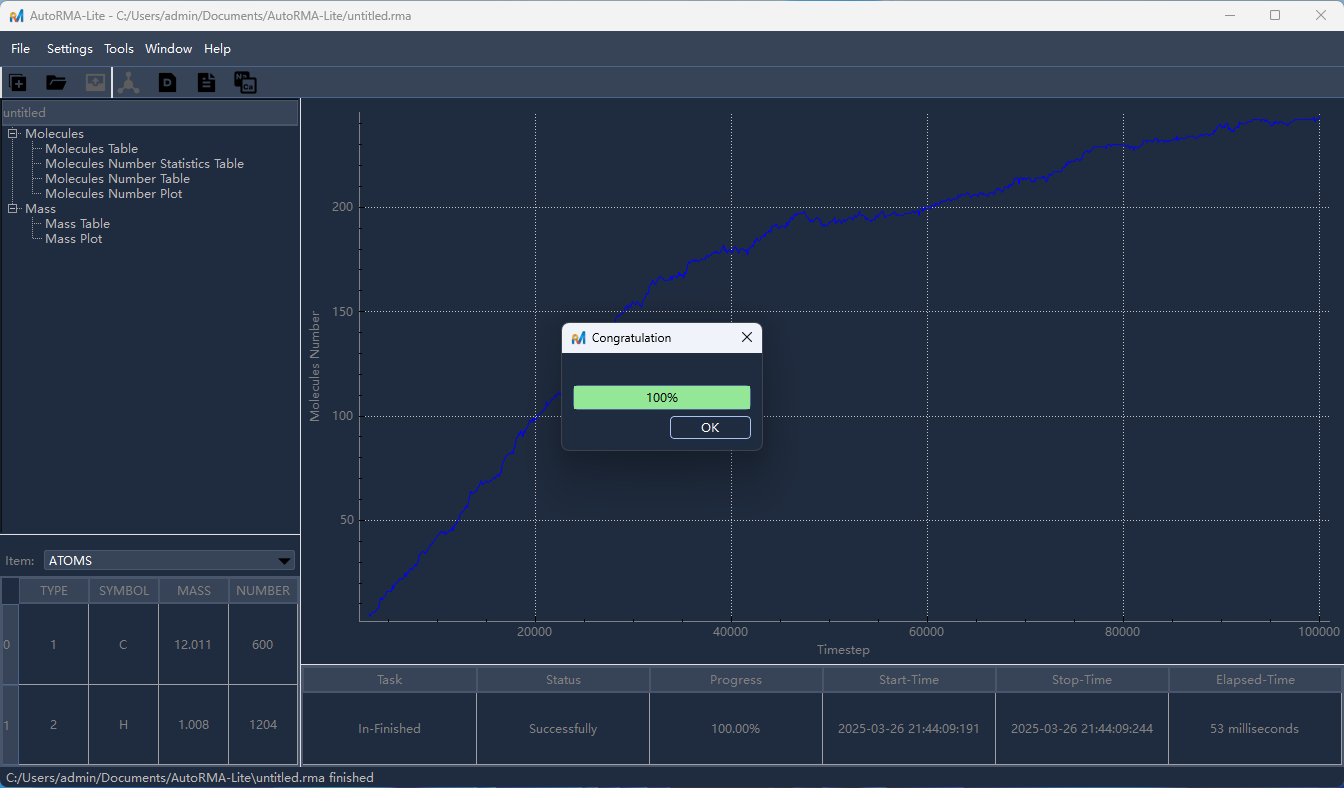
Task: Click the periodic elements Na/Ca icon
Action: 245,83
